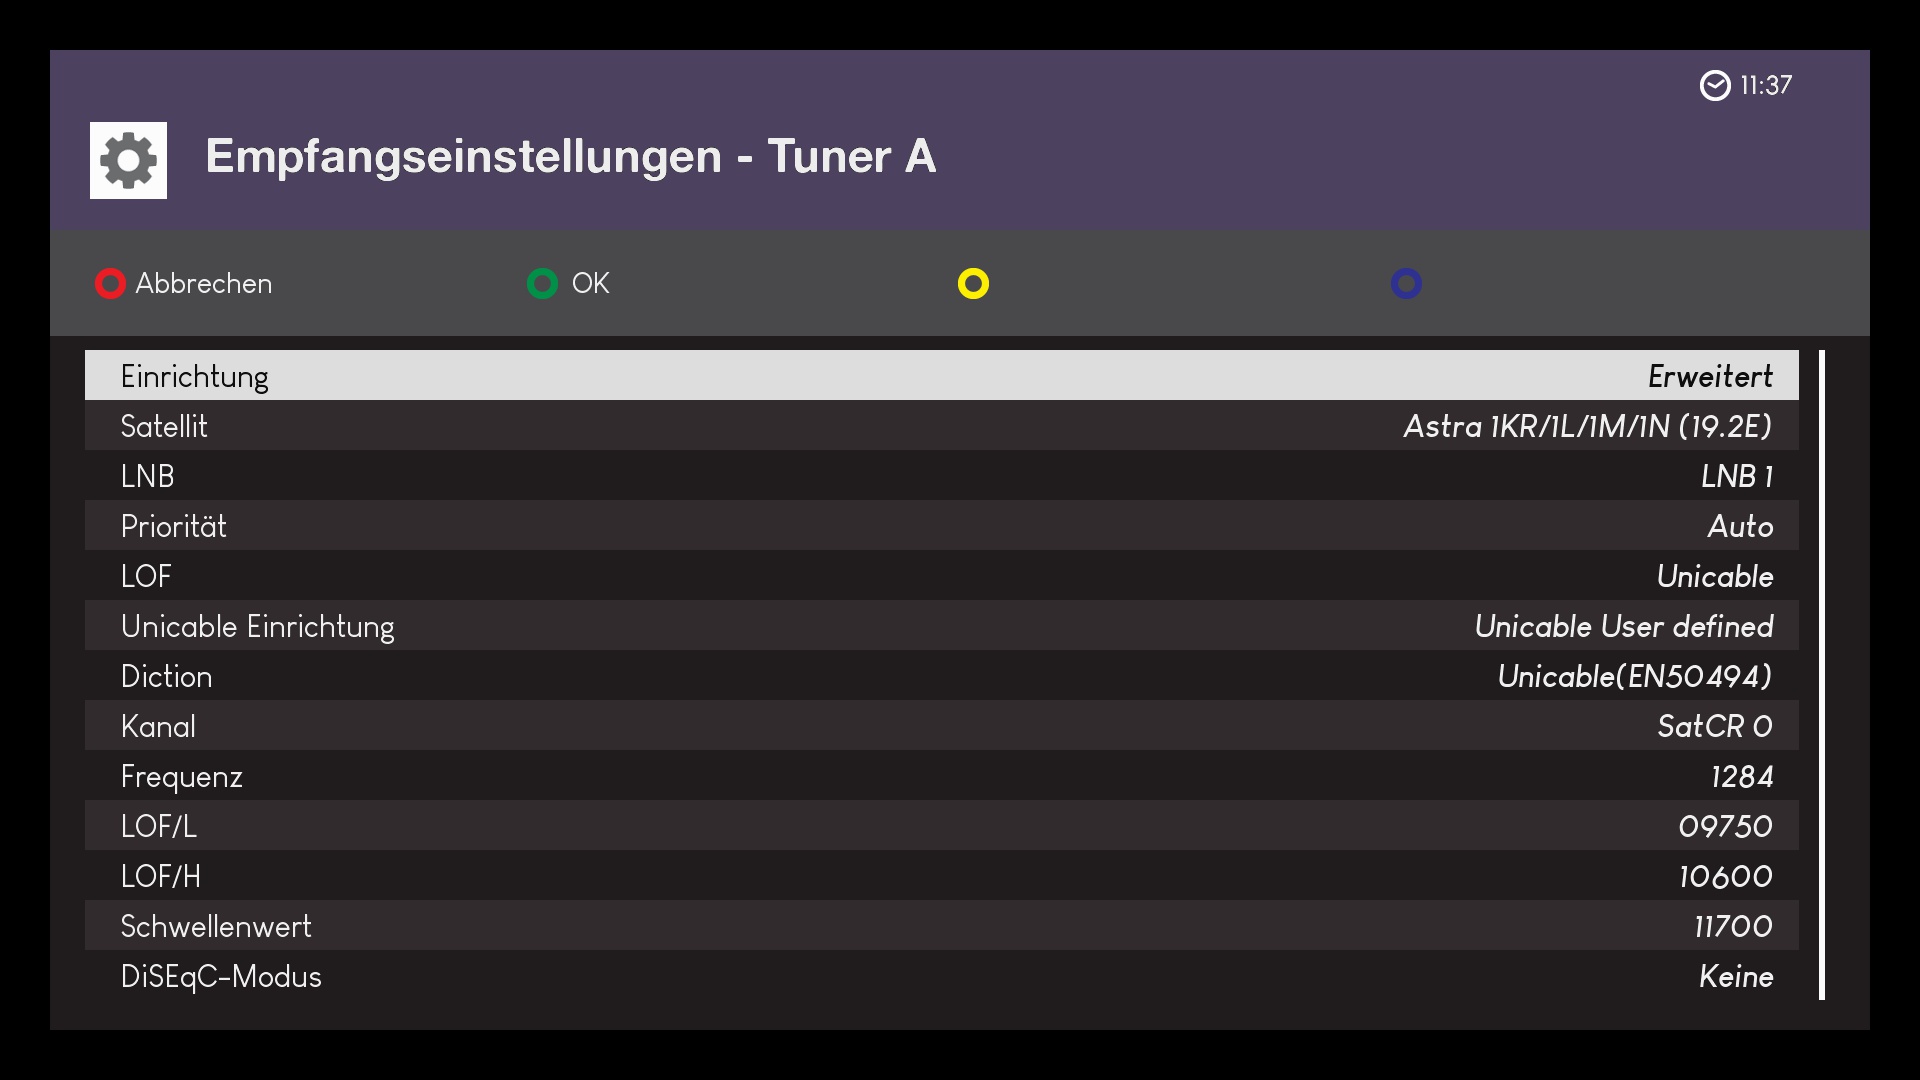Confirm with the OK label
Image resolution: width=1920 pixels, height=1080 pixels.
click(590, 284)
